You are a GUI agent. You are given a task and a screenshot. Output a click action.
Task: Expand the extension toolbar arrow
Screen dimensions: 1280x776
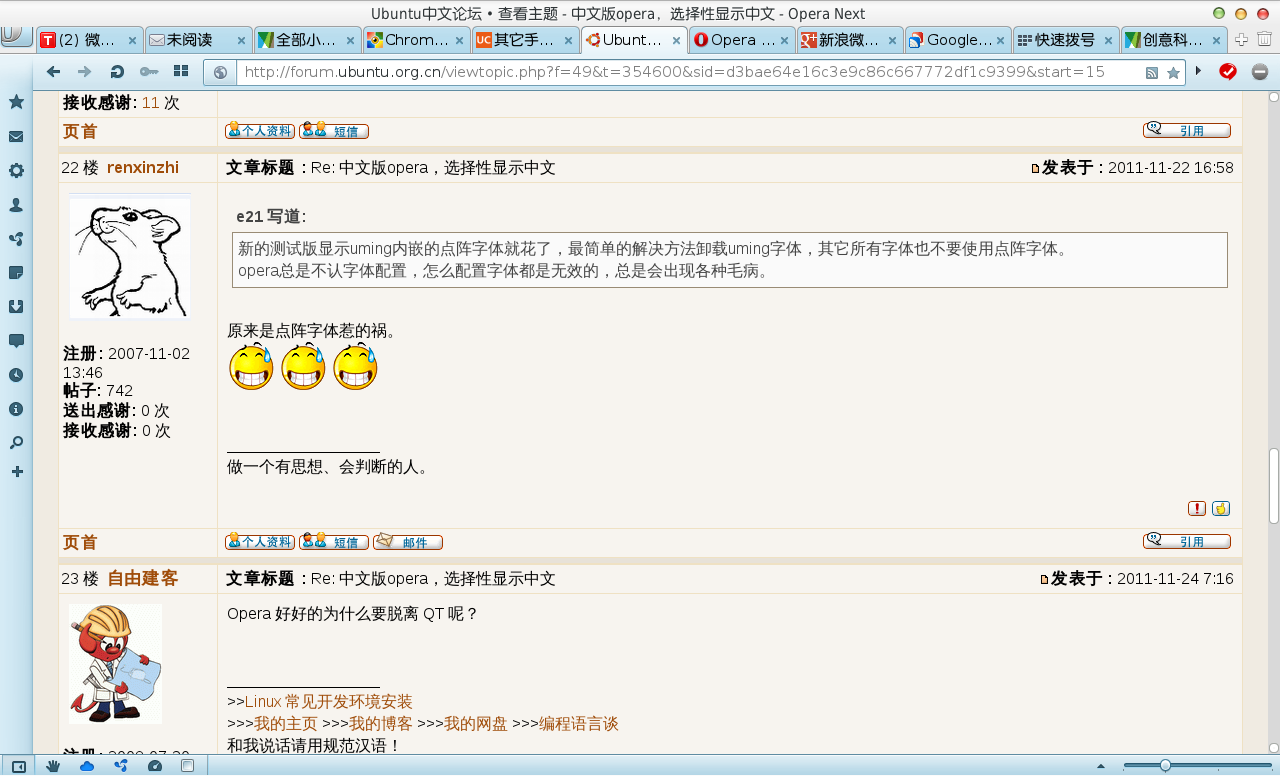coord(1199,71)
